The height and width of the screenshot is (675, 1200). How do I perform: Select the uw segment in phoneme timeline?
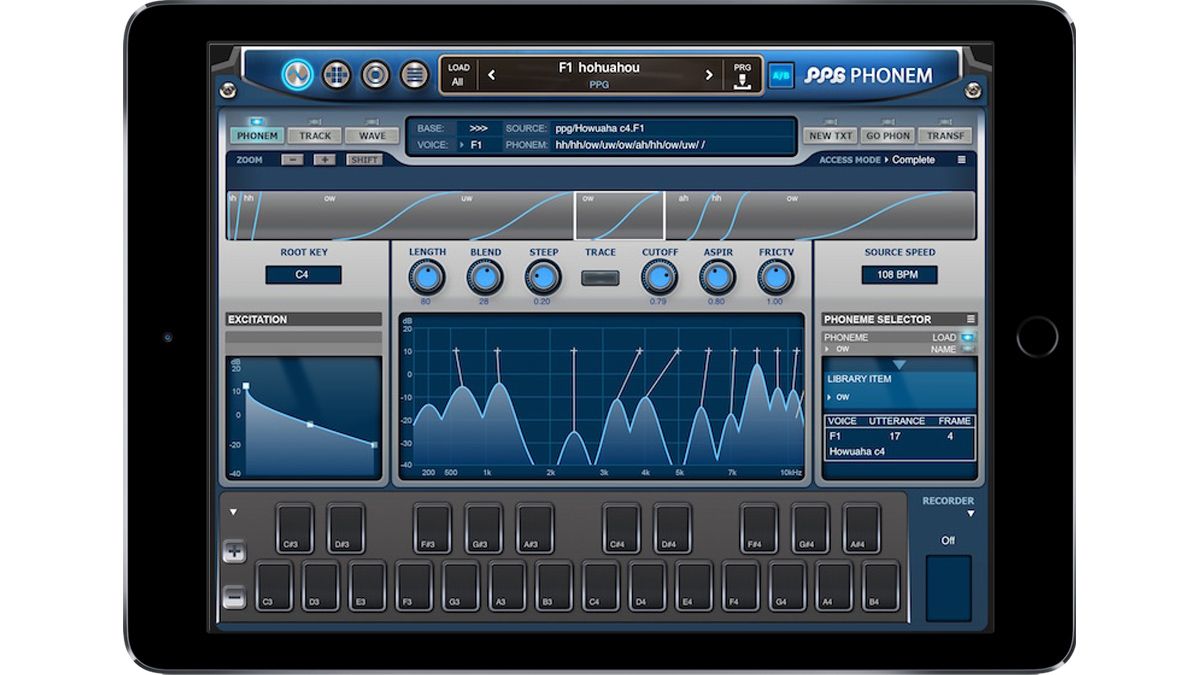click(467, 198)
